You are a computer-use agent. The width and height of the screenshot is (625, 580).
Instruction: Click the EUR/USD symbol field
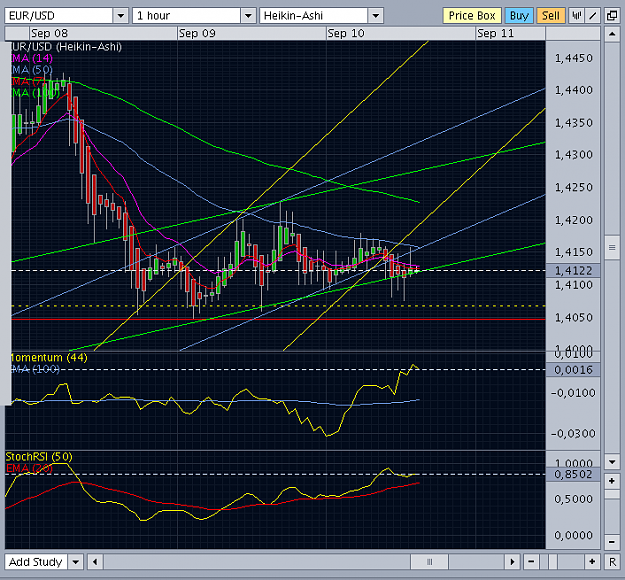tap(59, 16)
